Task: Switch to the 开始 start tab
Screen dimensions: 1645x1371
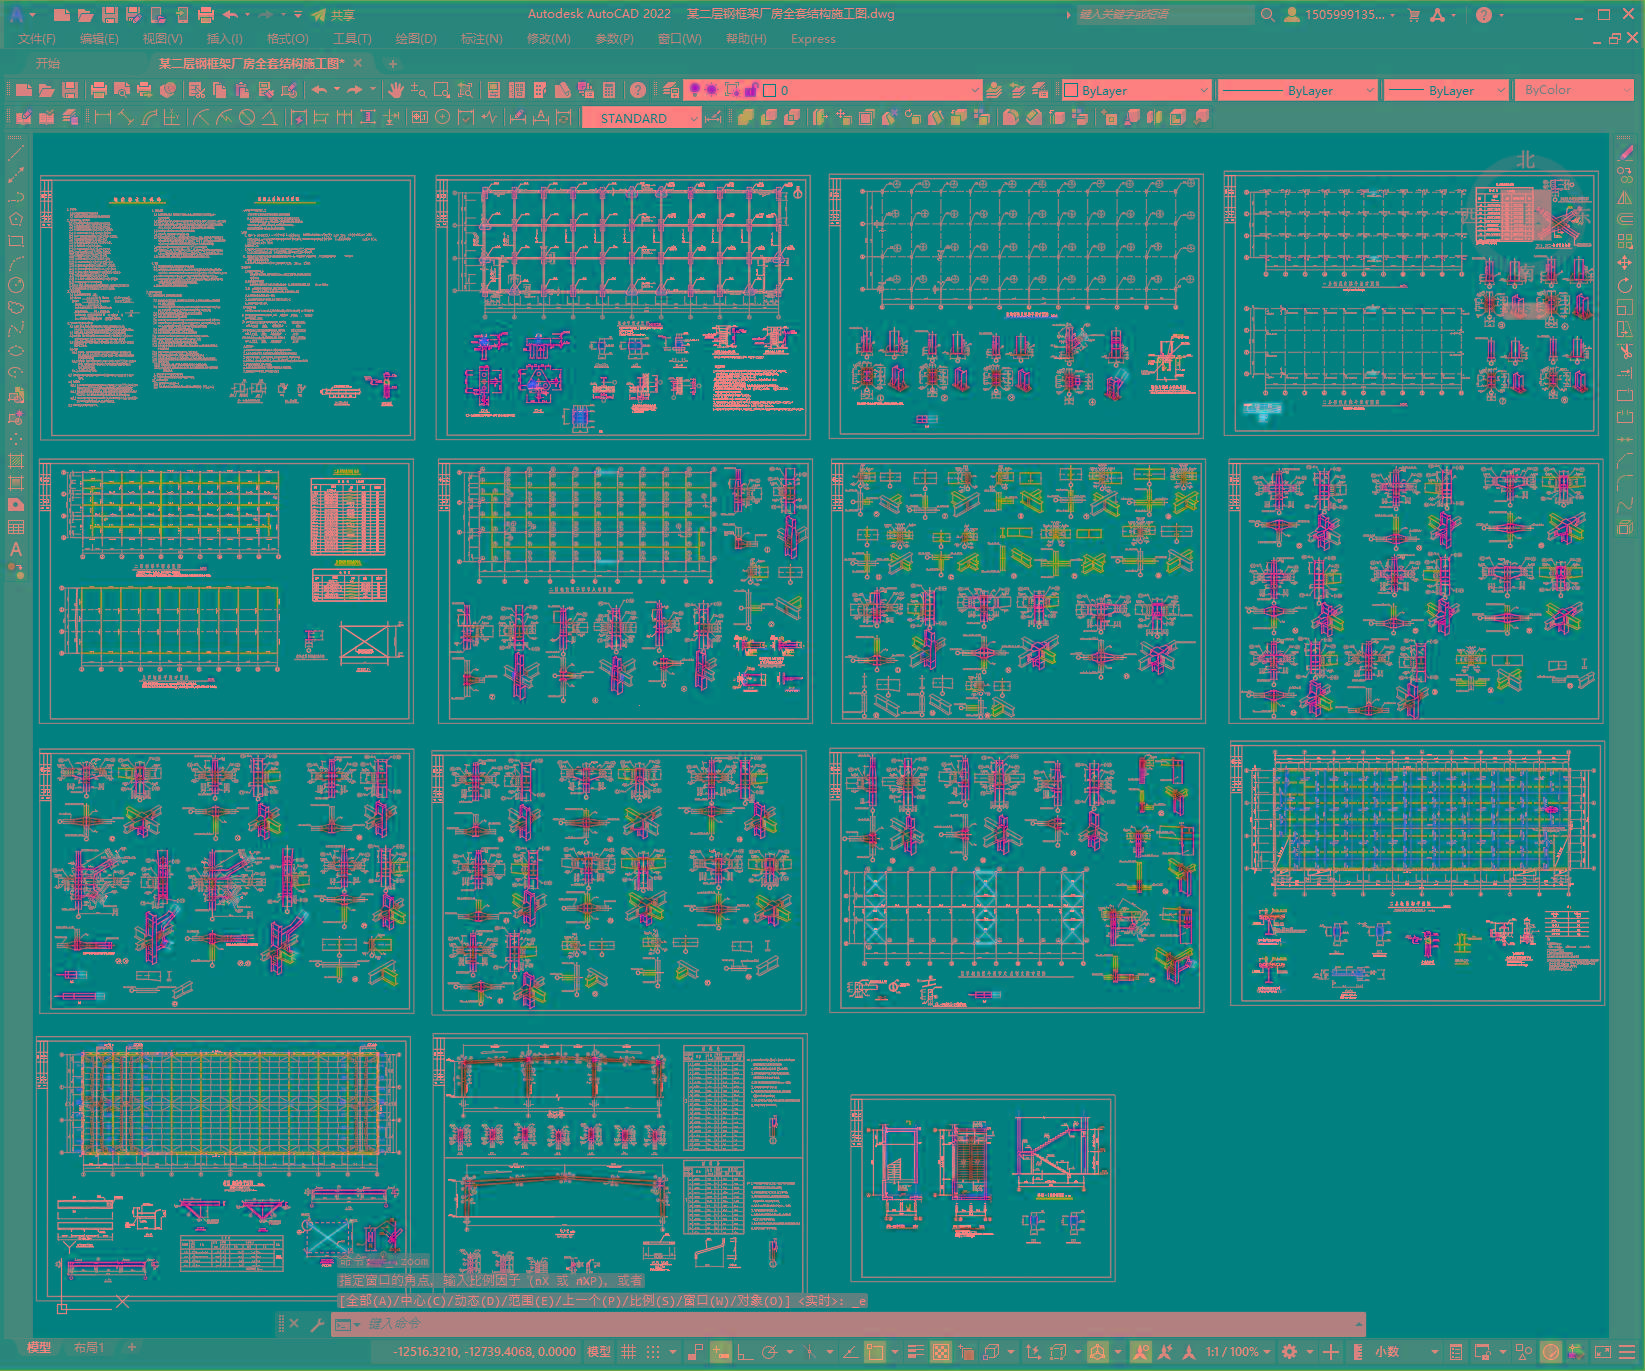Action: click(x=48, y=63)
